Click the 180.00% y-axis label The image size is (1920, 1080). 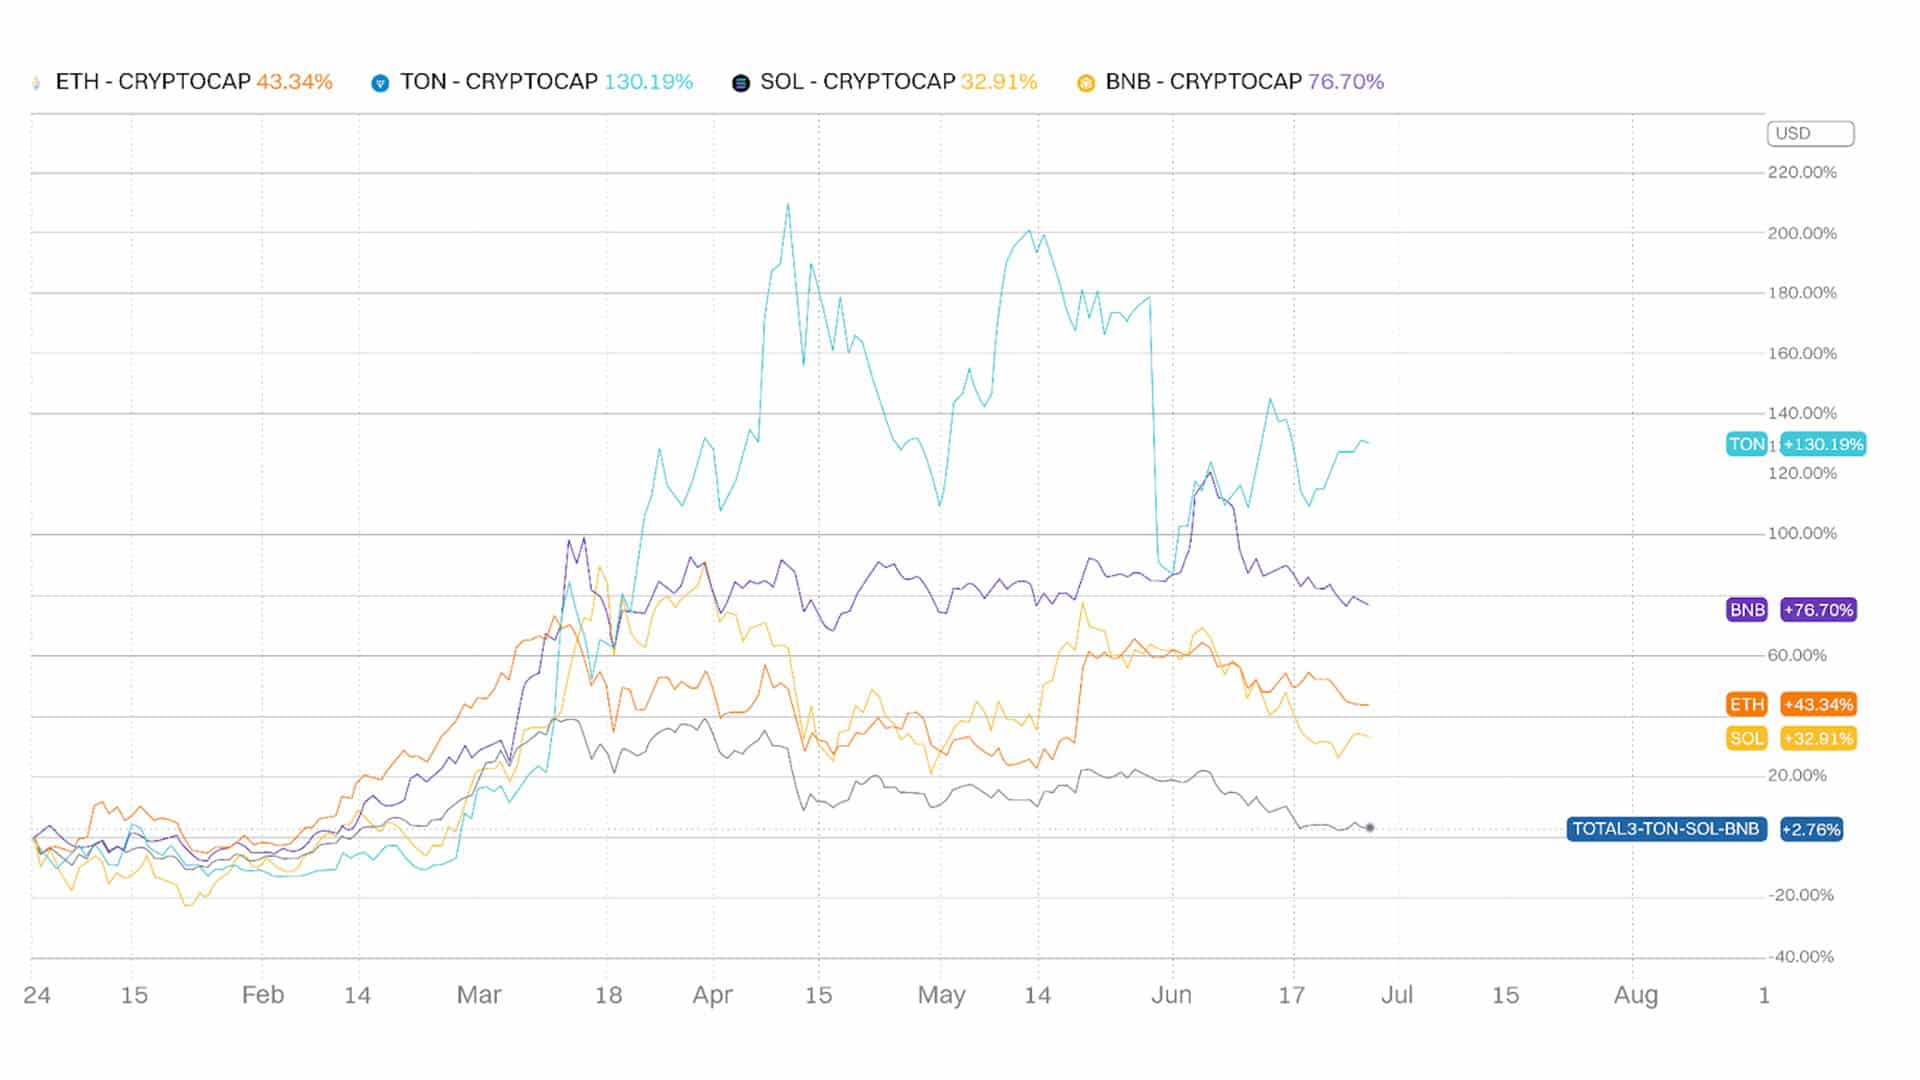click(1802, 293)
